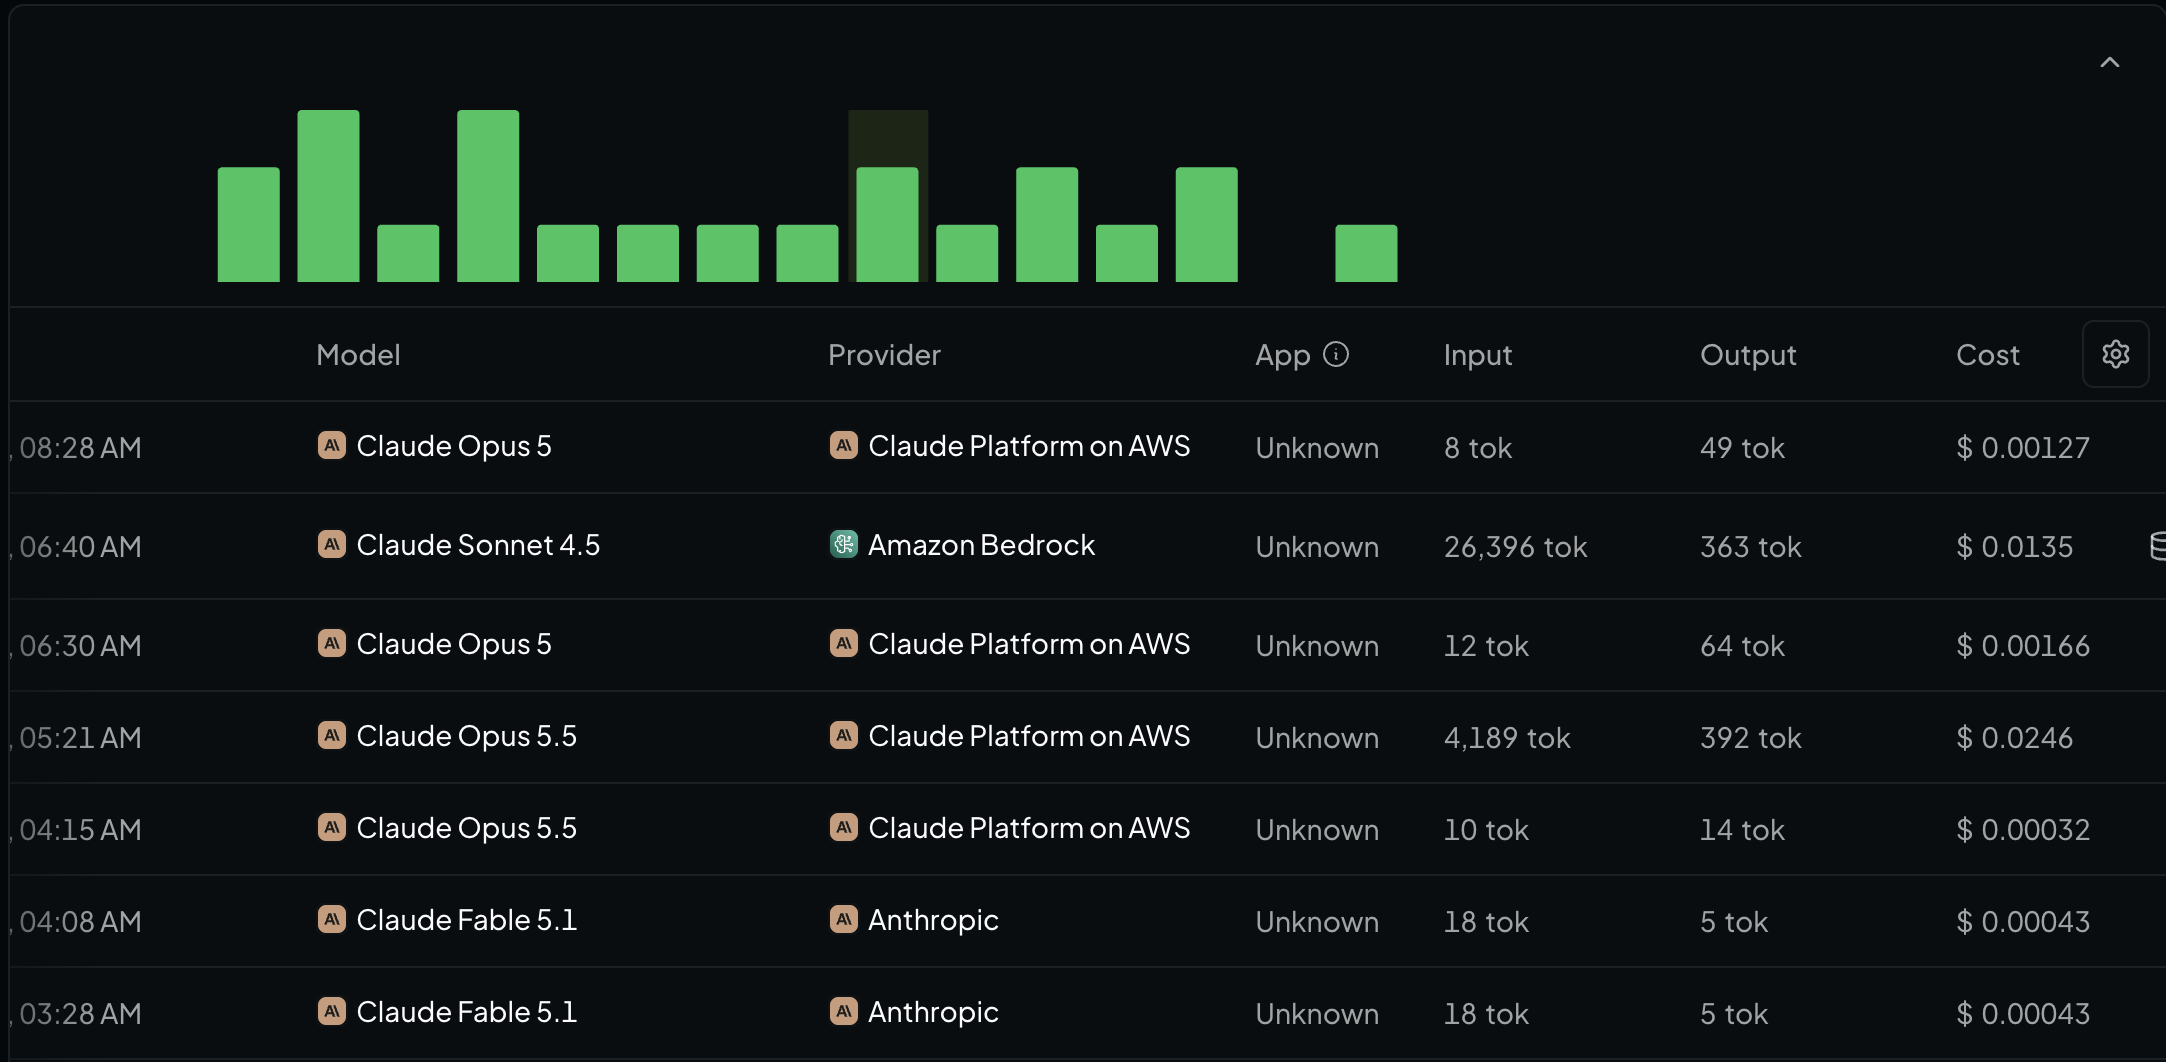Click the 'Claude Sonnet 4.5' model name
The image size is (2166, 1062).
478,544
